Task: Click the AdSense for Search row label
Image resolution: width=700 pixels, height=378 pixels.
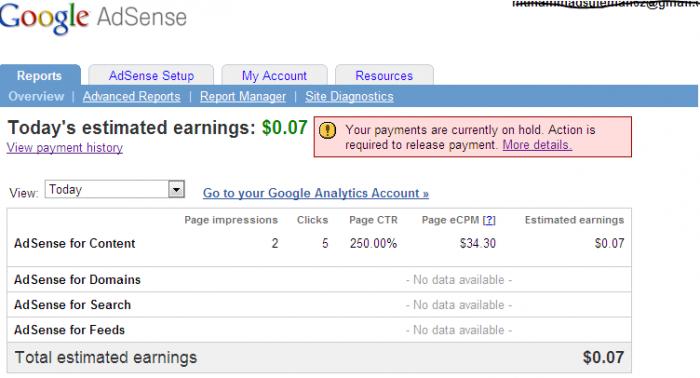Action: point(72,305)
